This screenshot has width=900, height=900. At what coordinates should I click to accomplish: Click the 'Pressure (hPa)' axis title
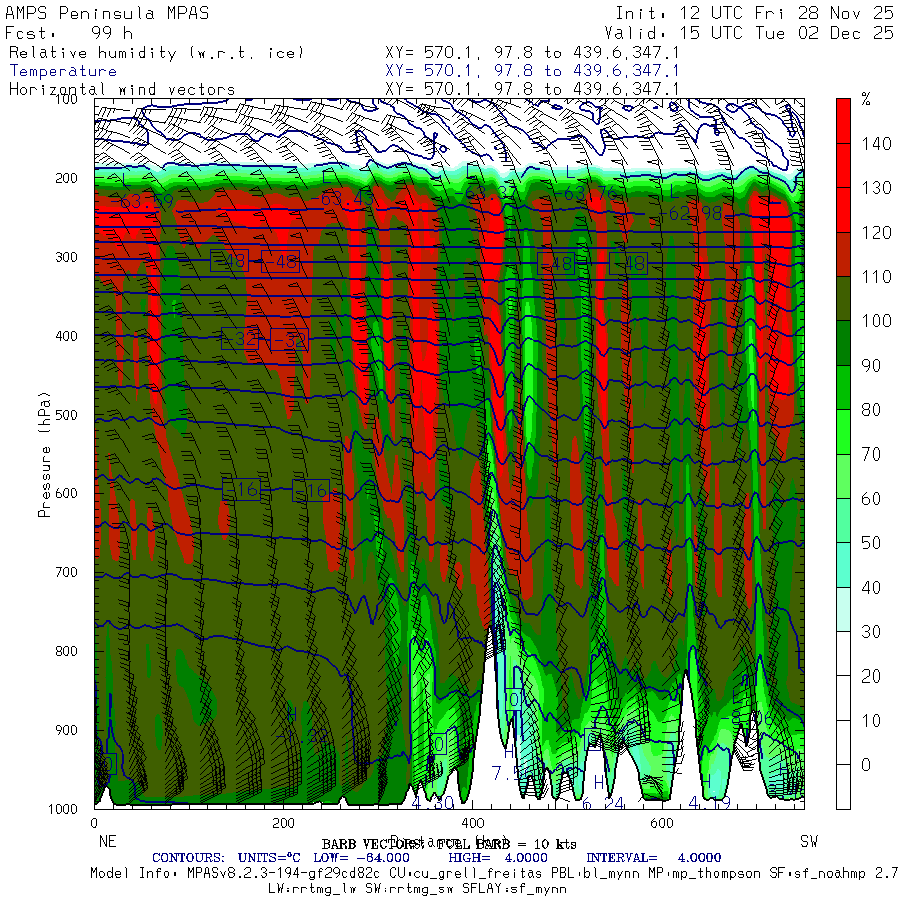(x=44, y=455)
